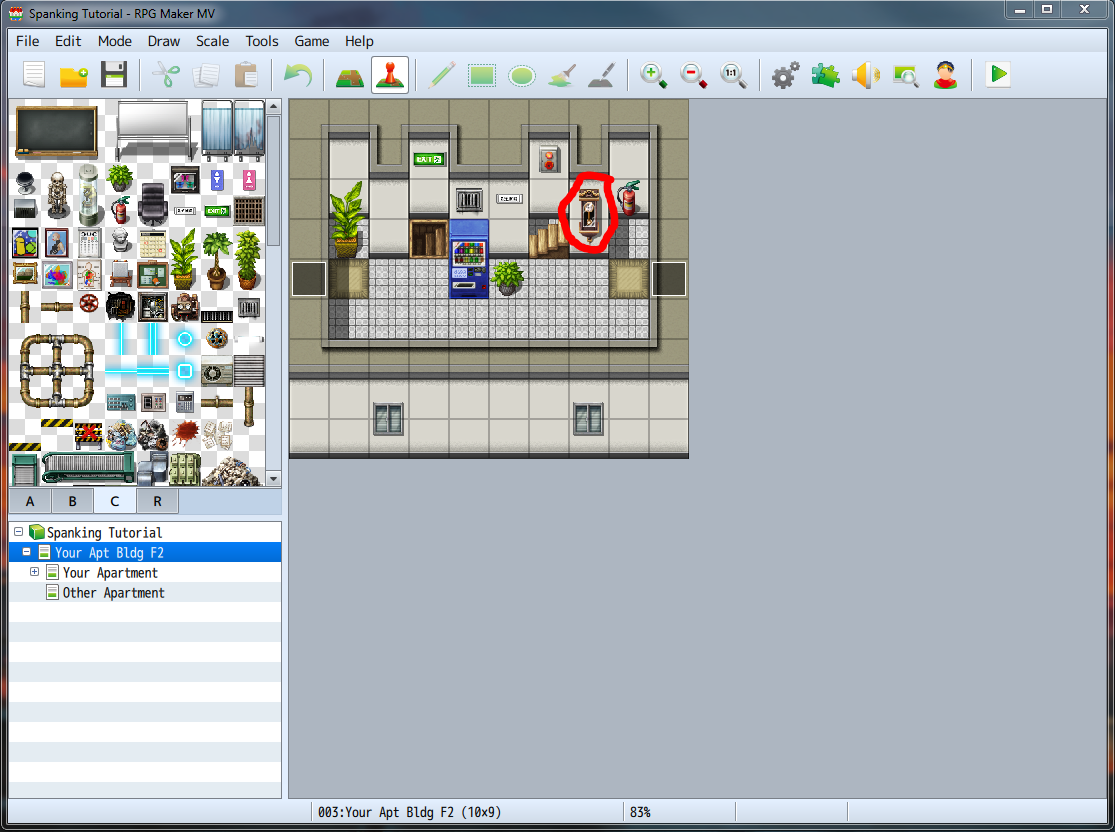Save the project via floppy disk icon

click(114, 75)
